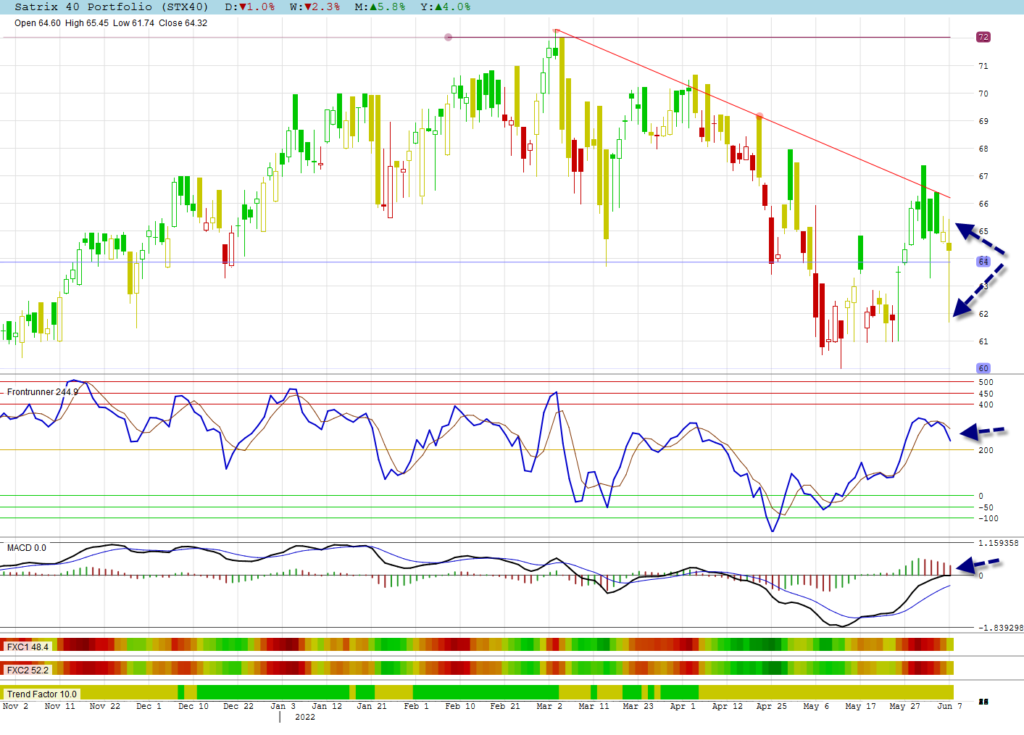This screenshot has height=735, width=1024.
Task: Click the 66 price axis label
Action: click(983, 204)
